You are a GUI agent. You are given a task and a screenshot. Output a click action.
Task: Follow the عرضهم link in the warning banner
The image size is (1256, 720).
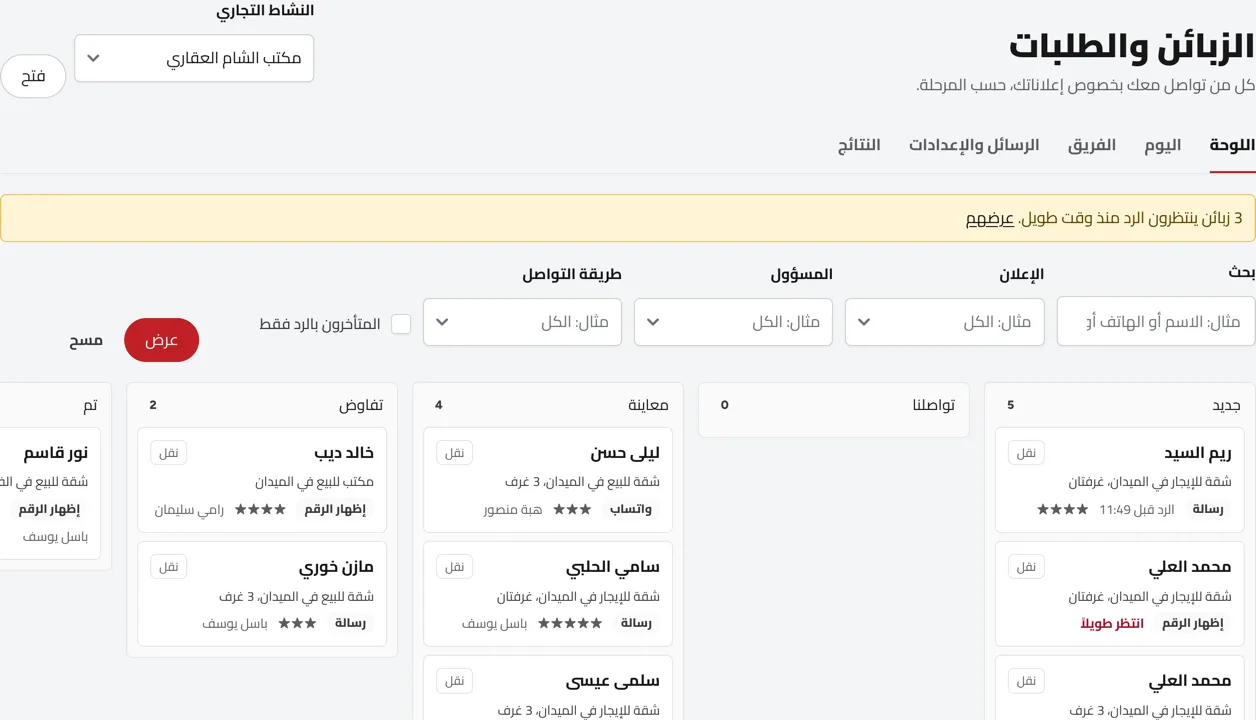coord(989,218)
